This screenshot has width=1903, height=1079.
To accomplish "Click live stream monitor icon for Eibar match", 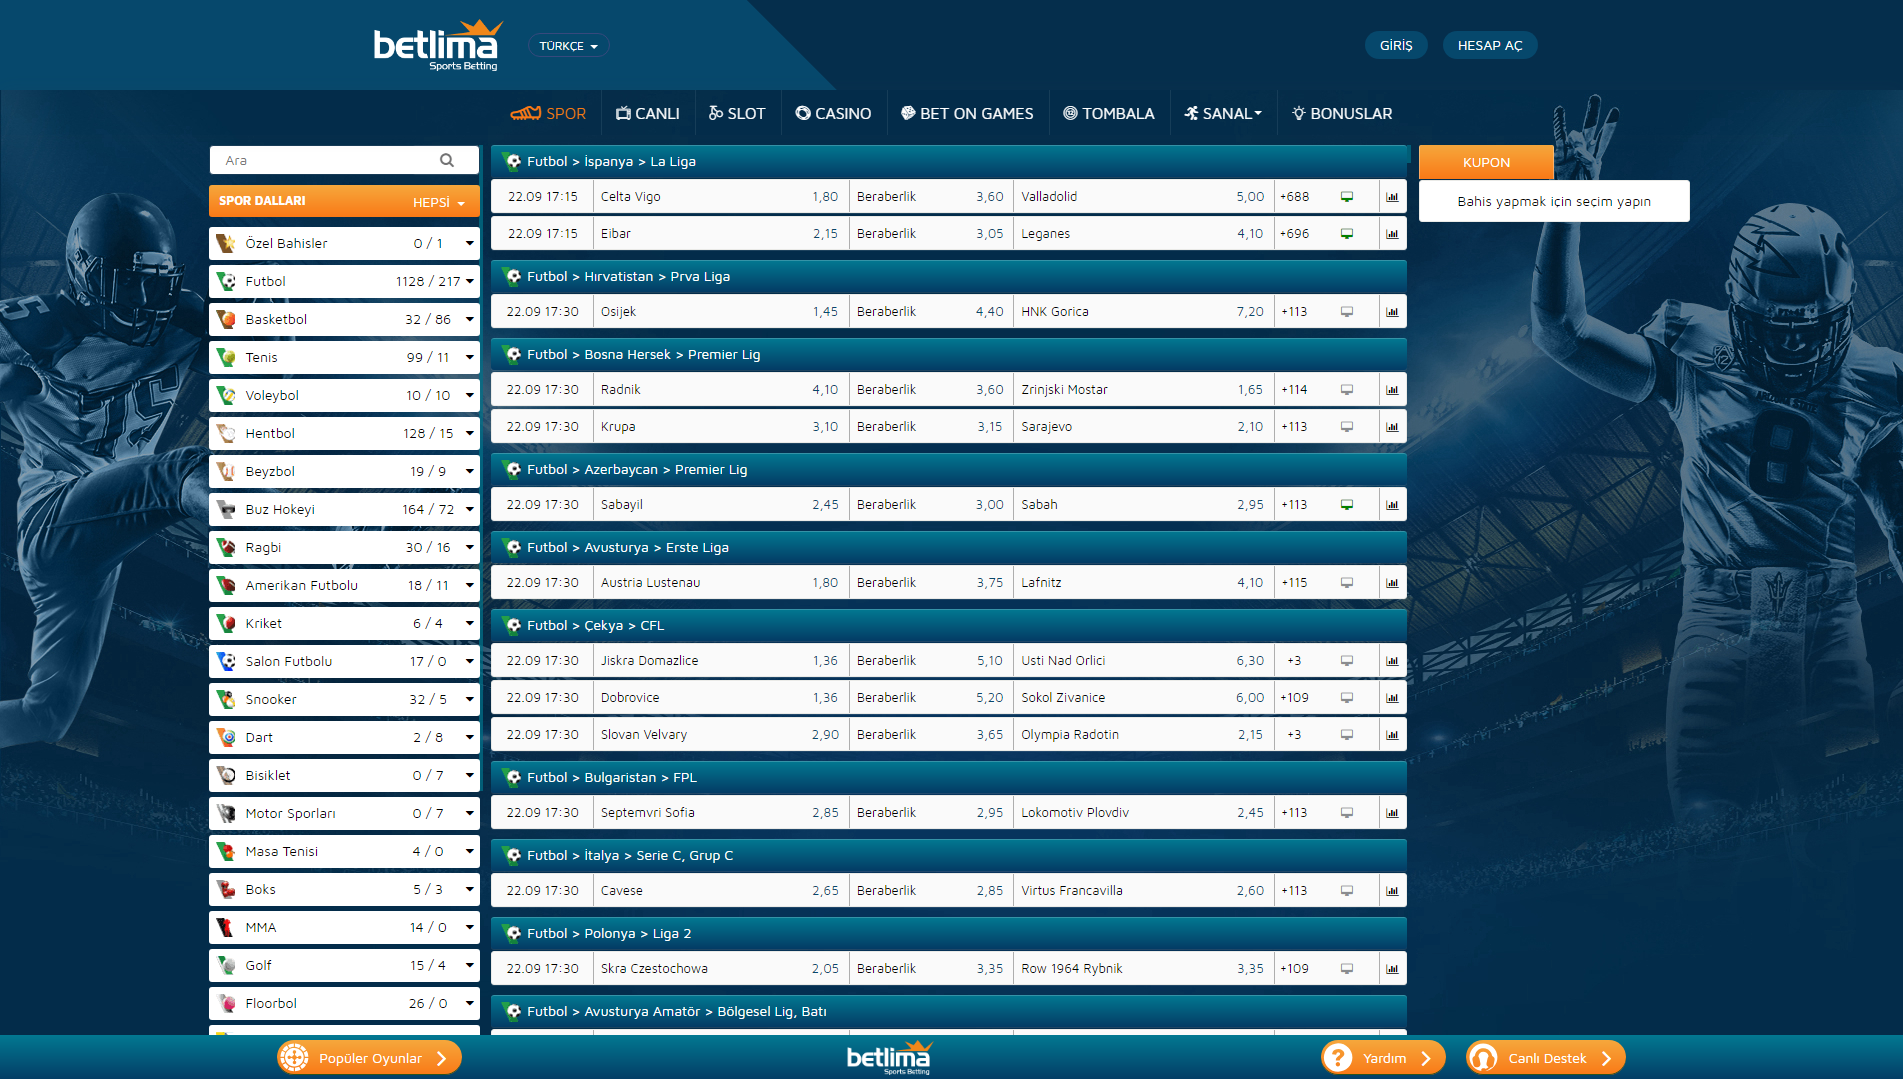I will tap(1347, 234).
